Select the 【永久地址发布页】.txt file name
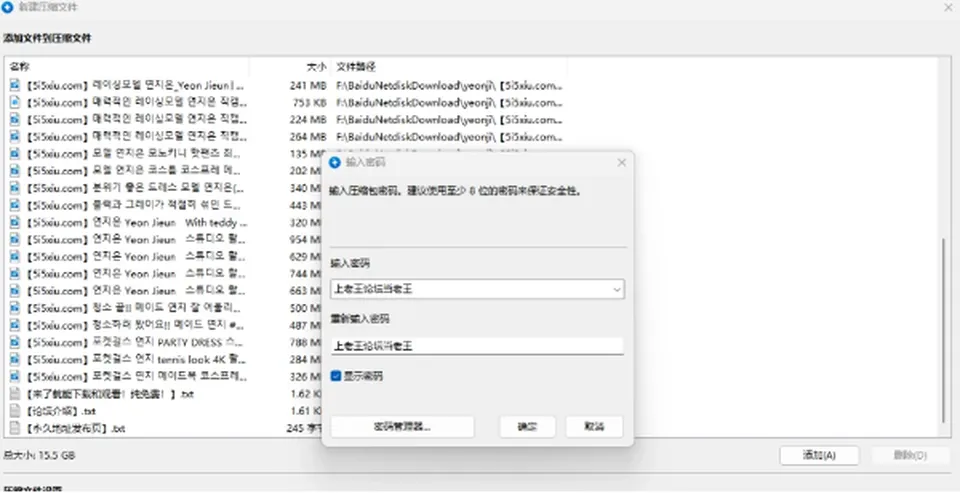Screen dimensions: 960x493 click(75, 428)
